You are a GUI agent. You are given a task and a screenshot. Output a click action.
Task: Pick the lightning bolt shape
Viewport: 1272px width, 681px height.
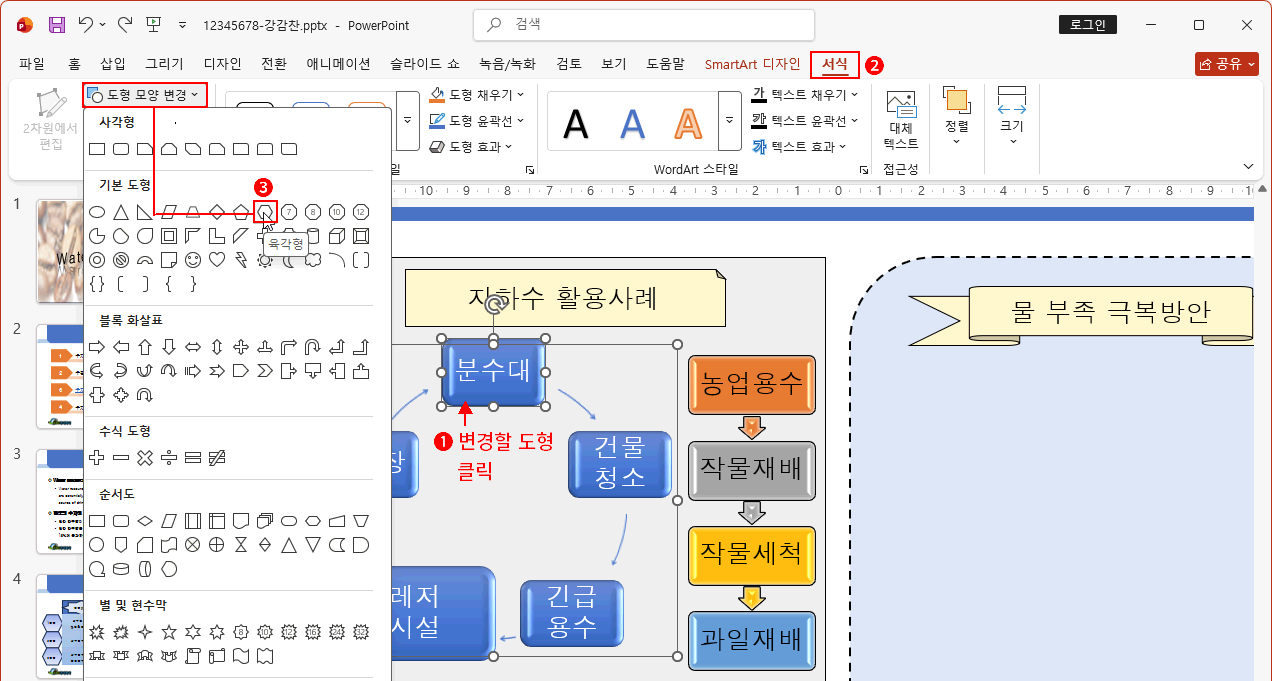[241, 259]
